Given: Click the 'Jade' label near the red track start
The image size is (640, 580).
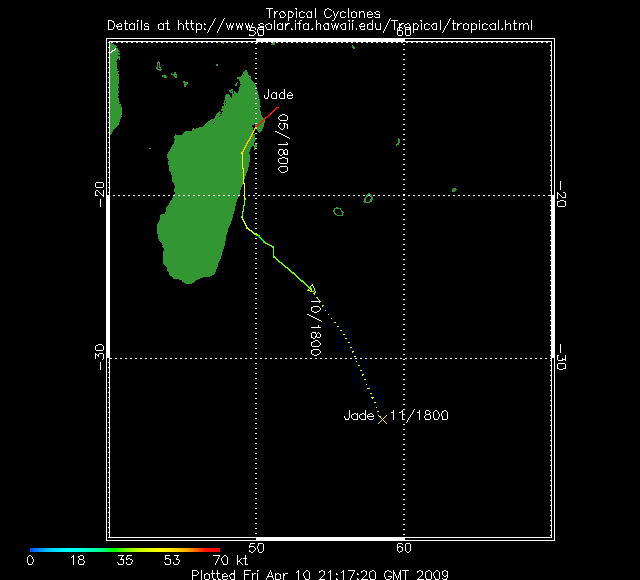Looking at the screenshot, I should click(x=278, y=95).
